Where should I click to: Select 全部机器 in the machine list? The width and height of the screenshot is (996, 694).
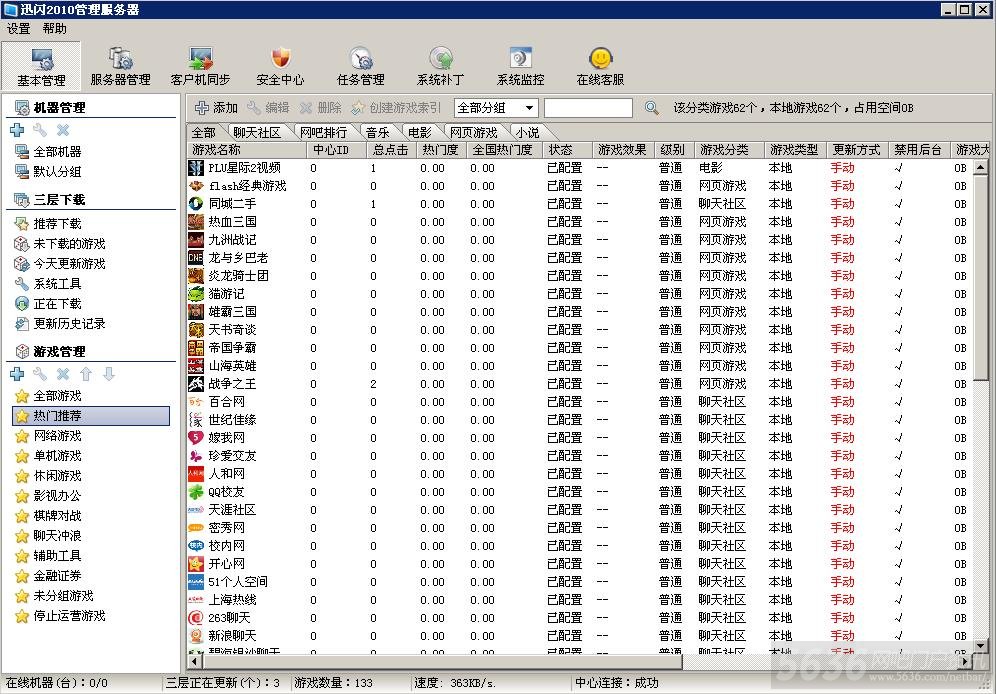(48, 152)
